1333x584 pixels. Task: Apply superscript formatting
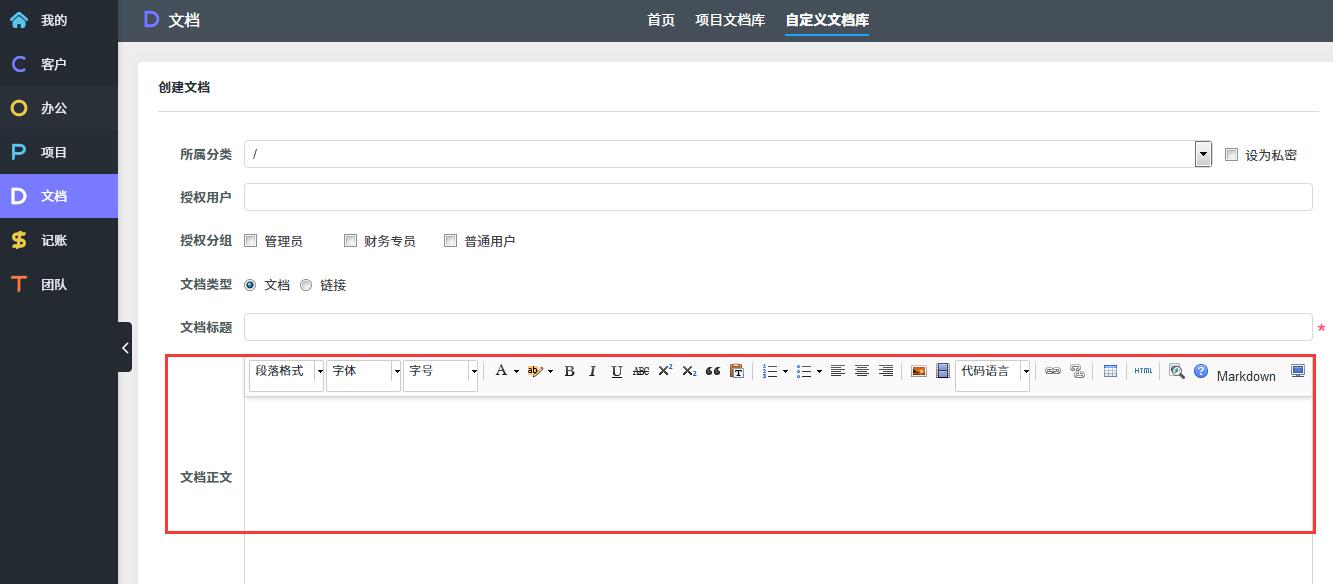(665, 371)
